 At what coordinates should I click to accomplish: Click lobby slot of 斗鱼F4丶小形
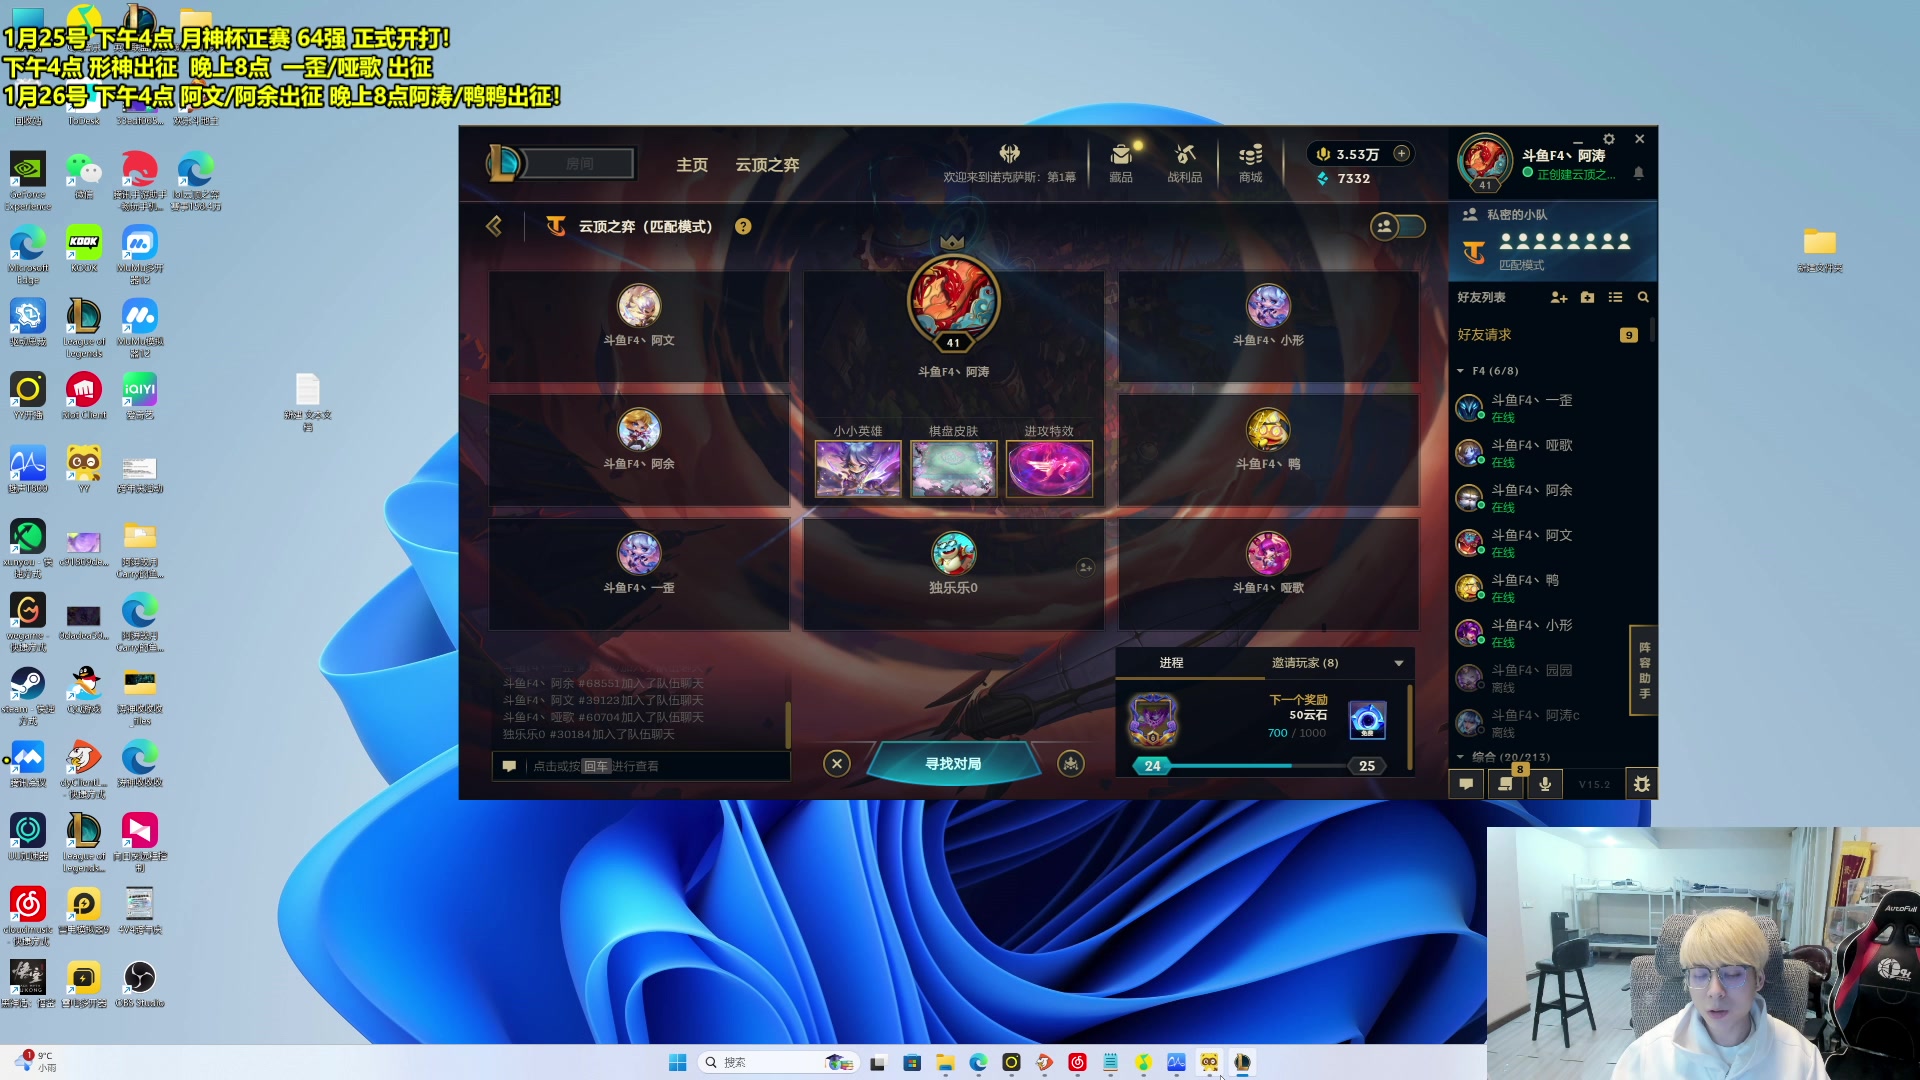[x=1268, y=326]
